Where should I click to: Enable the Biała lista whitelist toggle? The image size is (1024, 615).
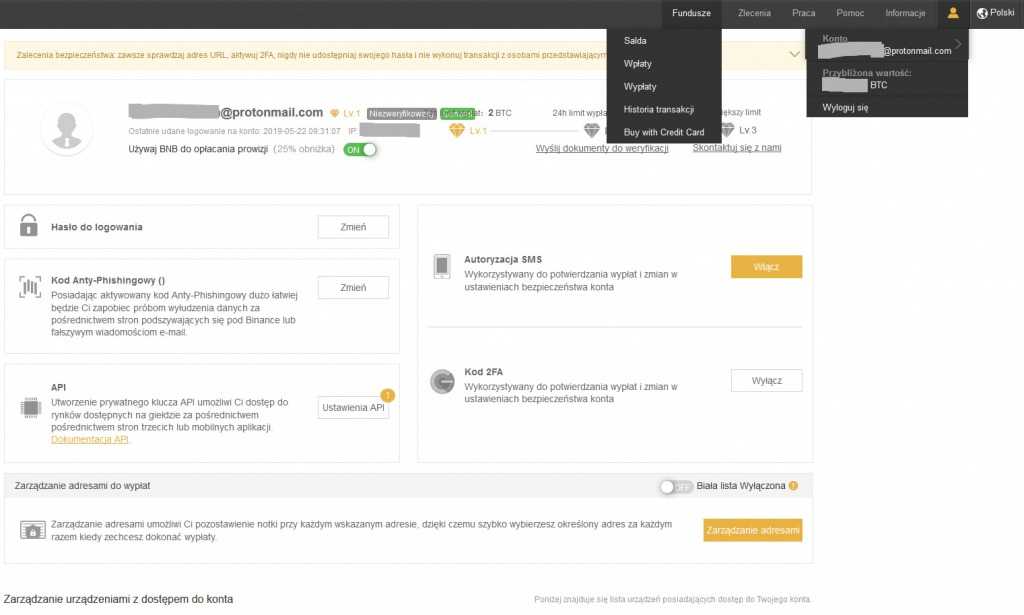(x=676, y=486)
